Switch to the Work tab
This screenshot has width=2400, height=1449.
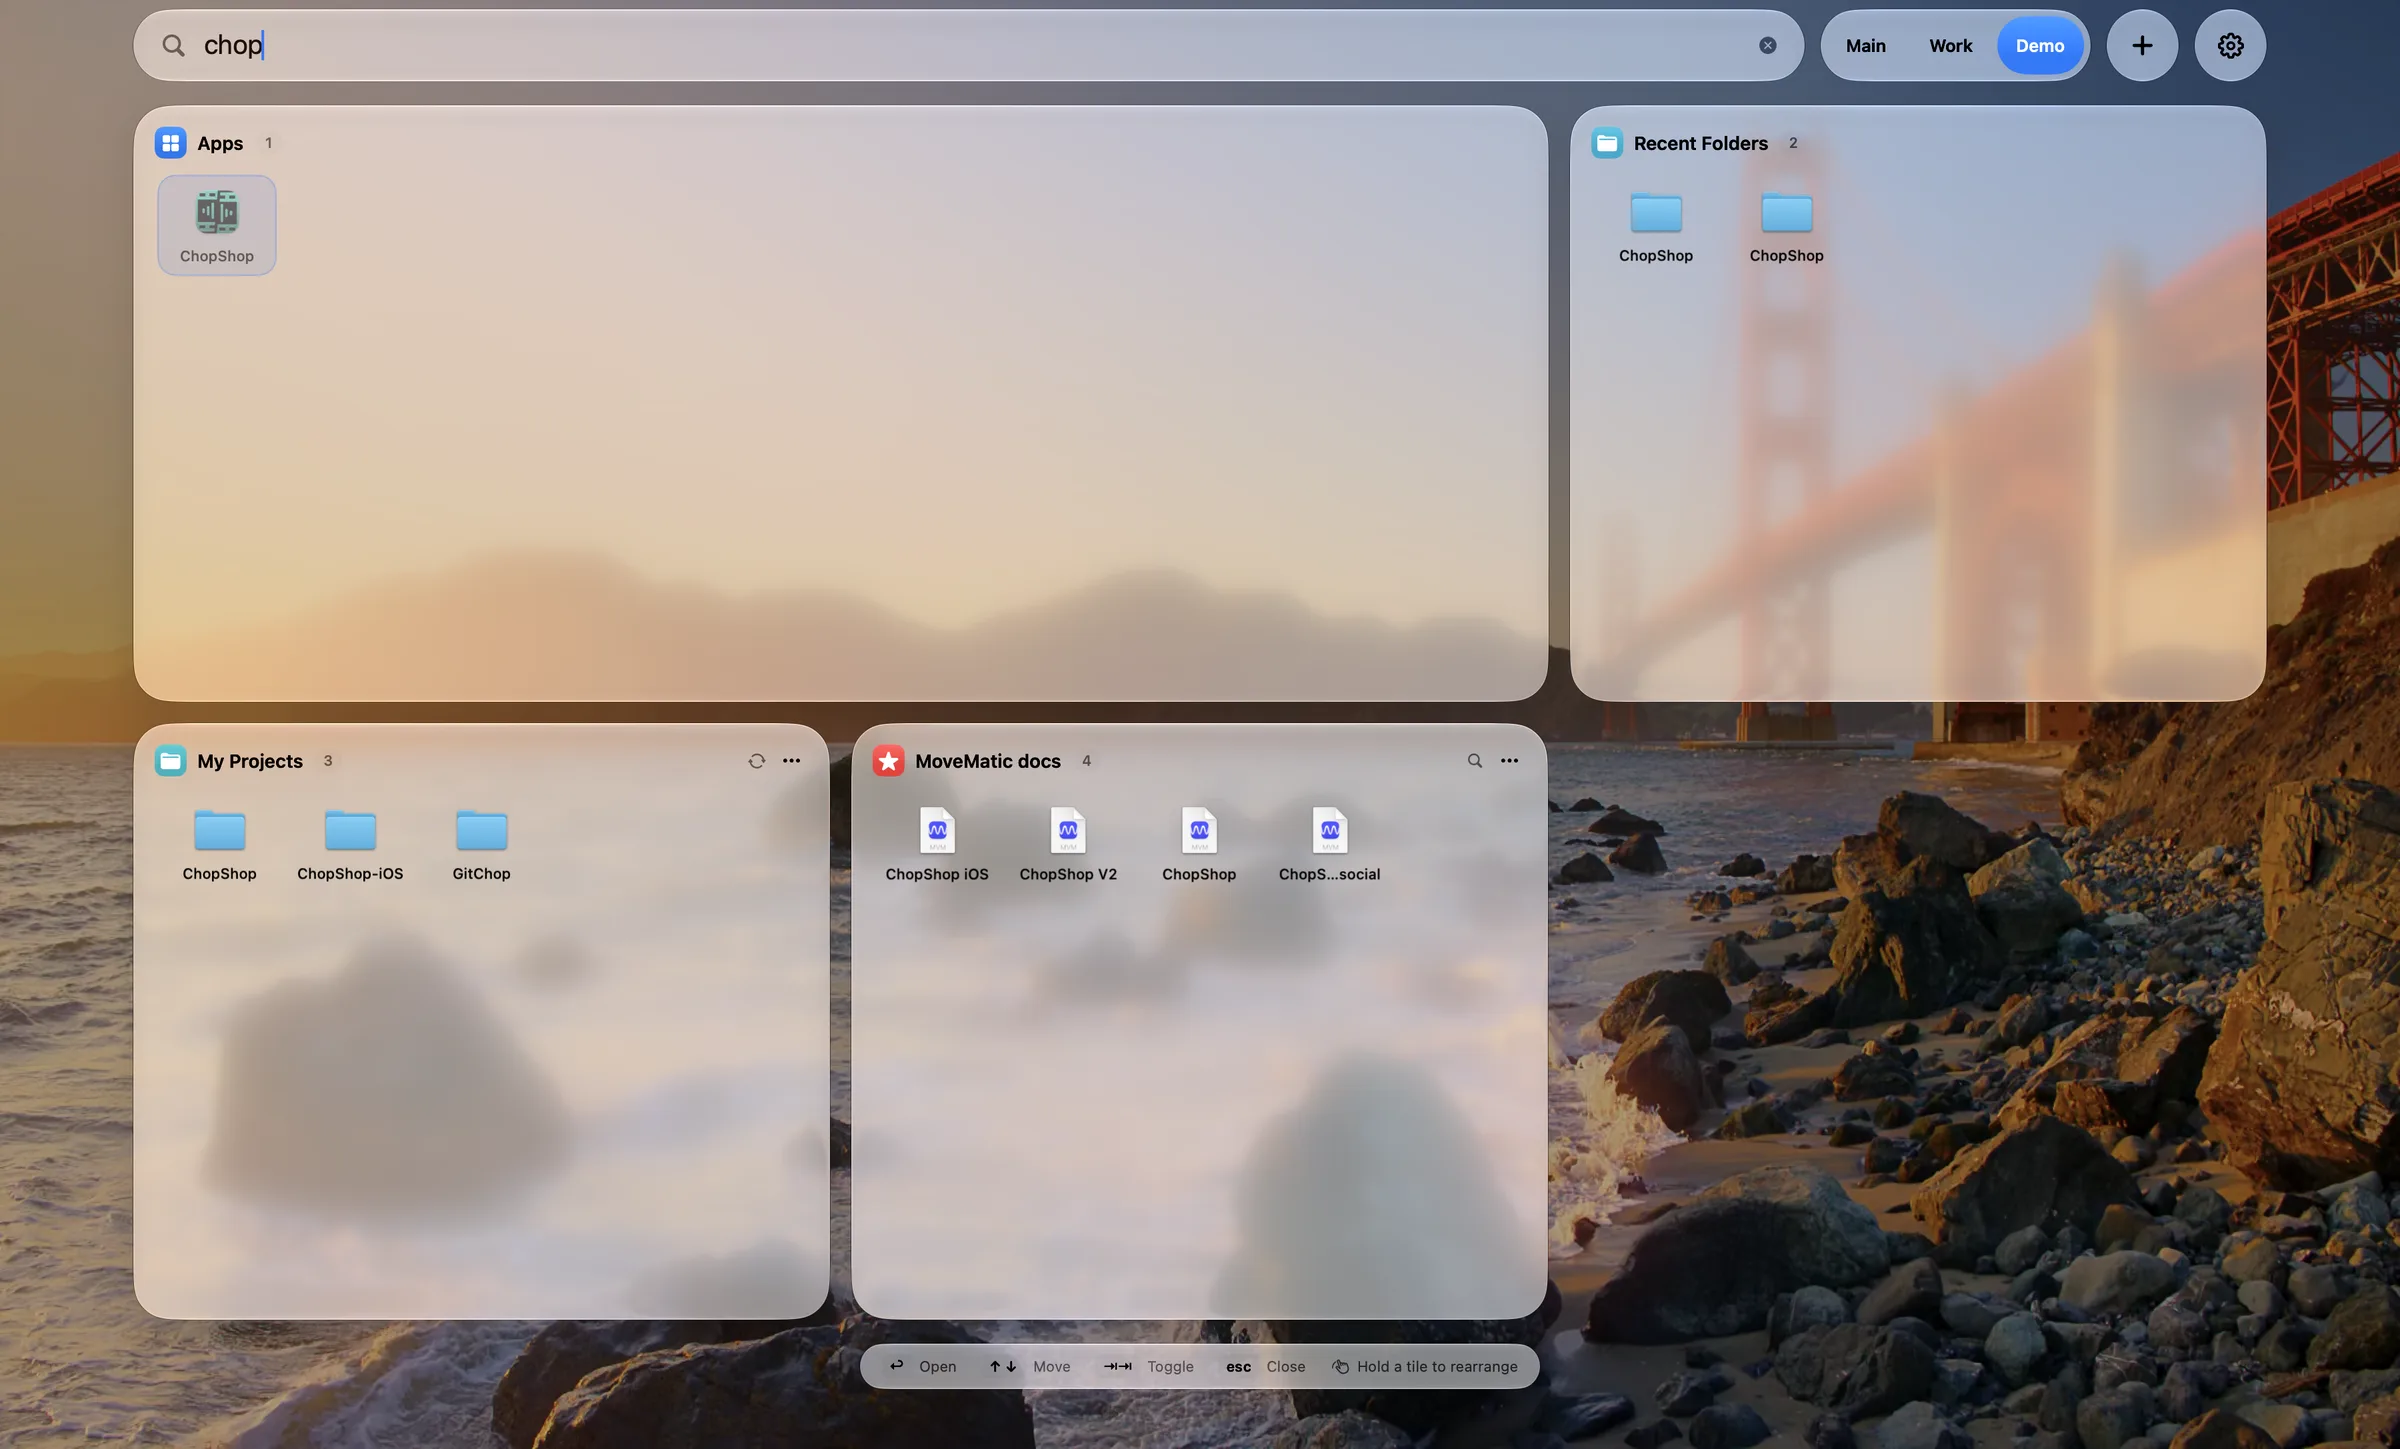[x=1950, y=46]
